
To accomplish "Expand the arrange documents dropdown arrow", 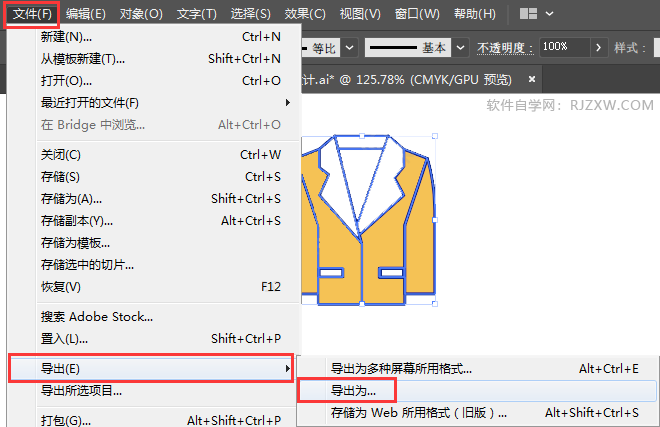I will tap(549, 14).
